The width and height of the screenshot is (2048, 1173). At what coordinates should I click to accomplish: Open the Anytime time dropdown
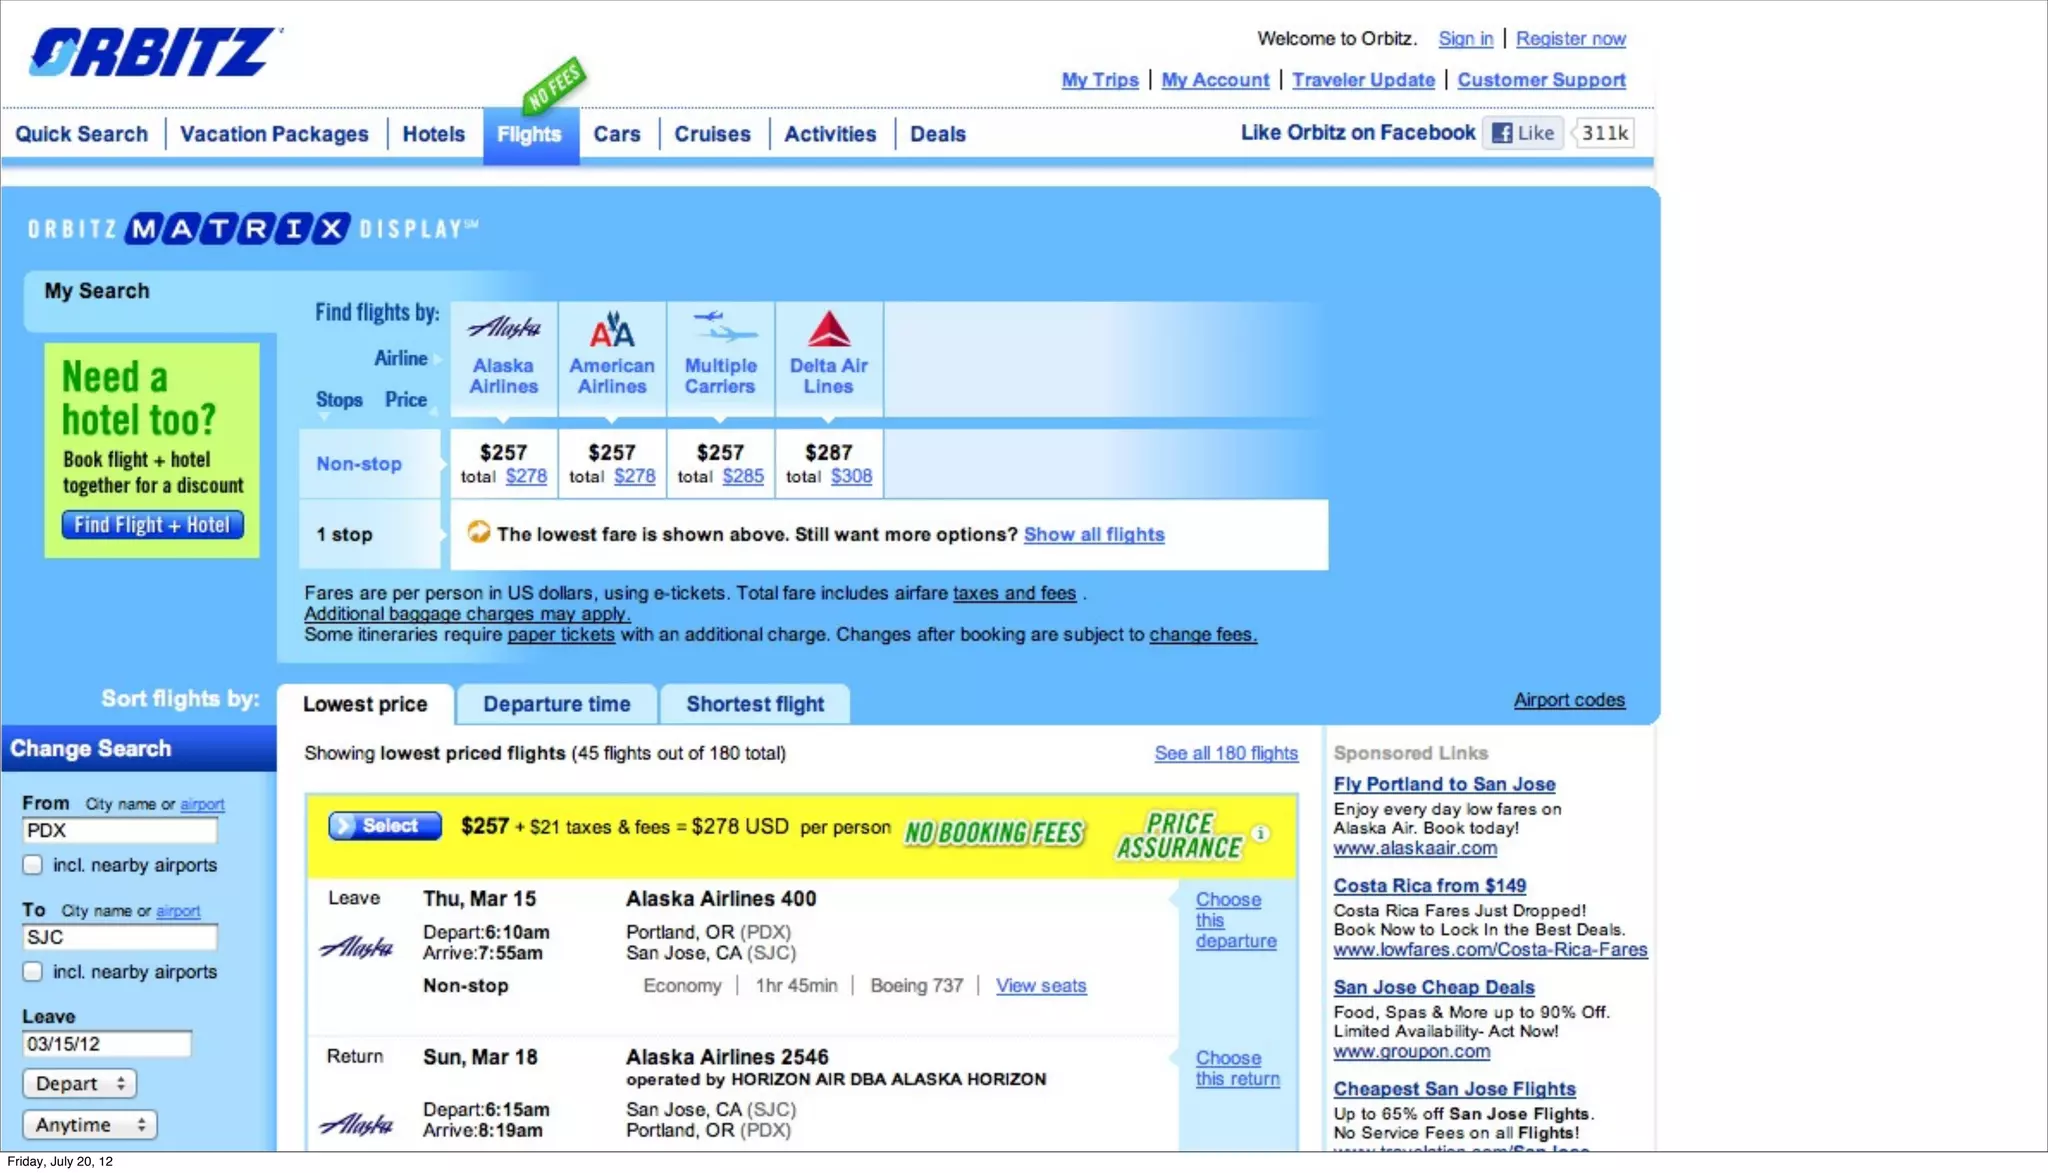pyautogui.click(x=90, y=1125)
